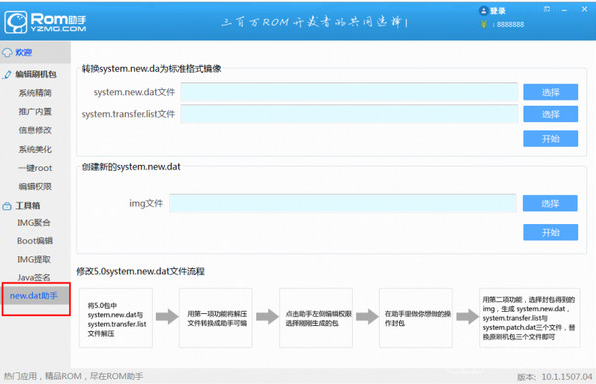Click the pen icon beside 编辑刷机包
Viewport: 596px width, 384px height.
pos(7,74)
